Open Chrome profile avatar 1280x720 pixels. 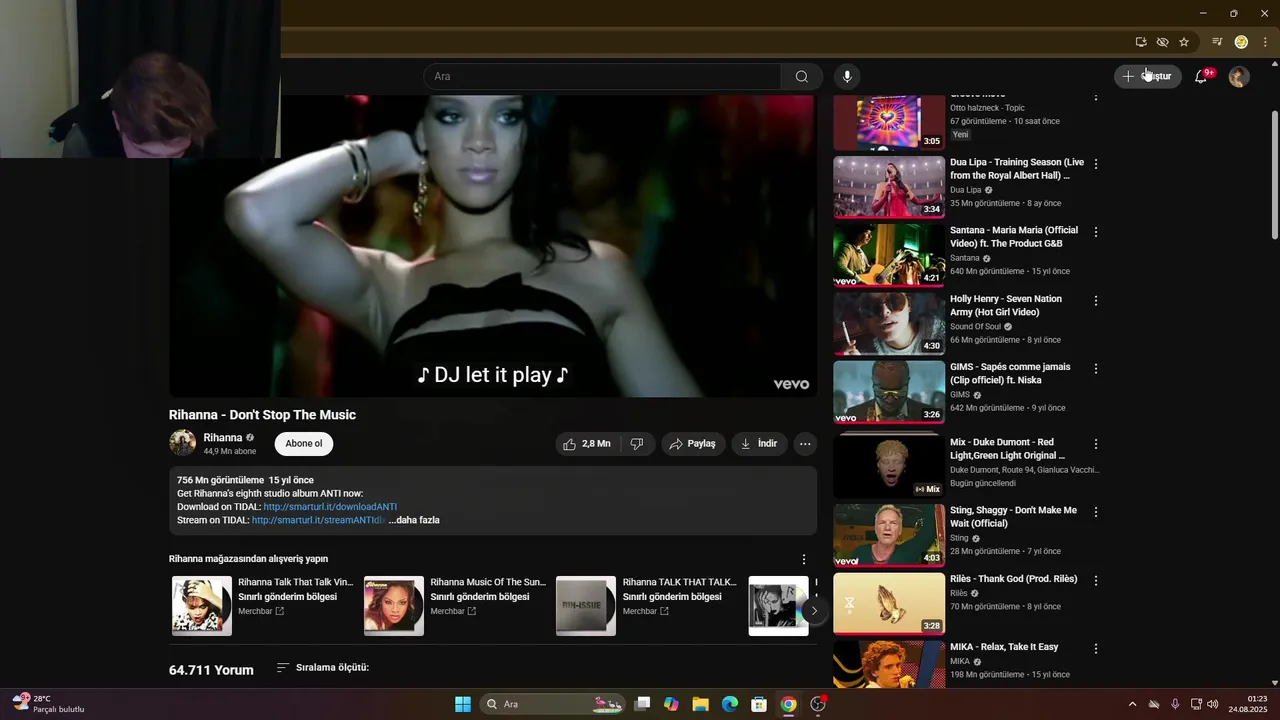click(1241, 42)
